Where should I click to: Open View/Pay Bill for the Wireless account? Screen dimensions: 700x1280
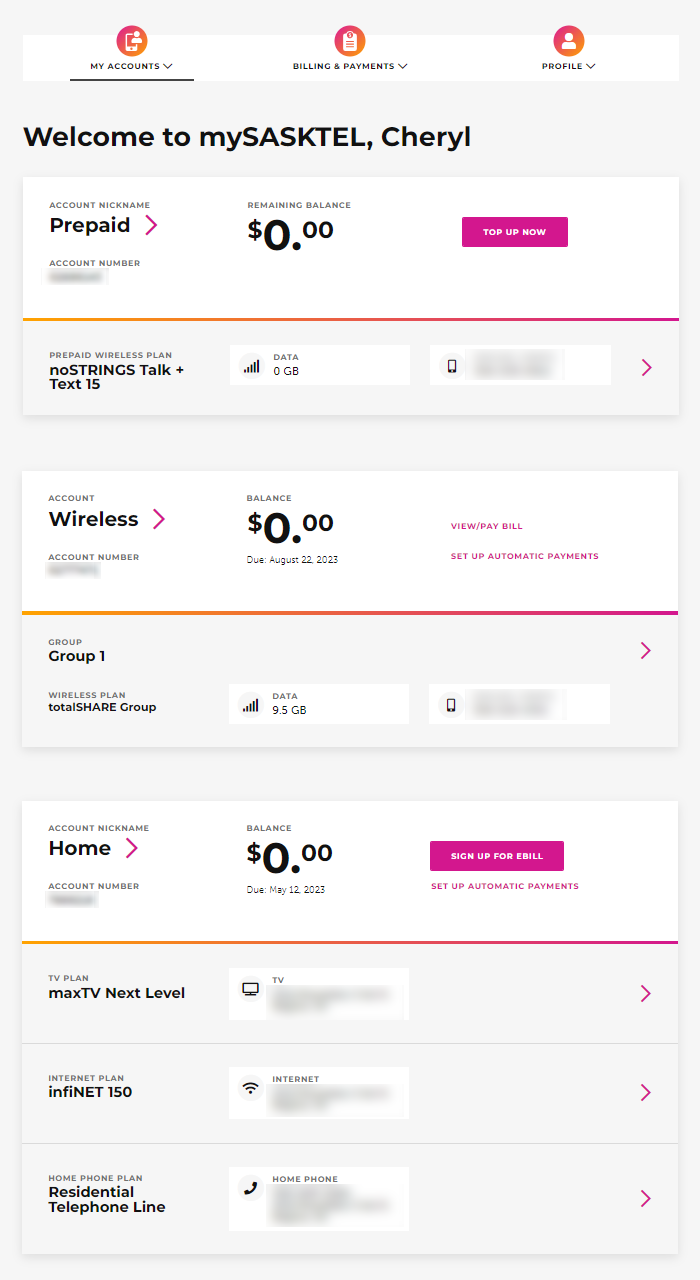coord(487,525)
